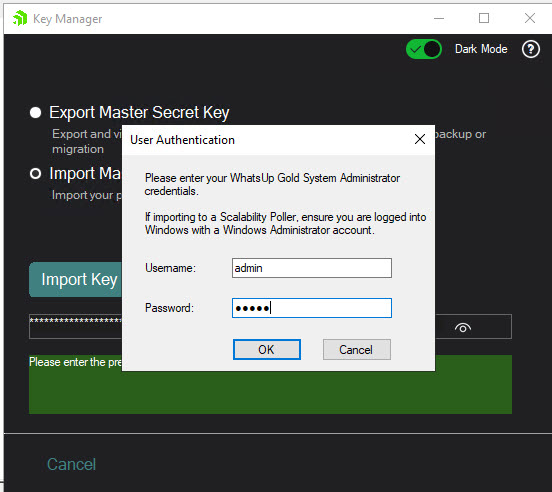Close the User Authentication dialog
Viewport: 552px width, 492px height.
click(420, 139)
